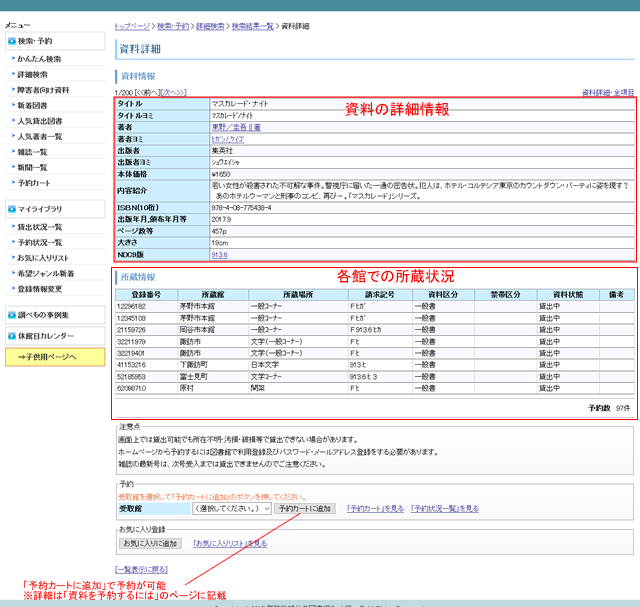Click the 検索・予約 section icon in menu
The image size is (640, 607).
pyautogui.click(x=12, y=41)
